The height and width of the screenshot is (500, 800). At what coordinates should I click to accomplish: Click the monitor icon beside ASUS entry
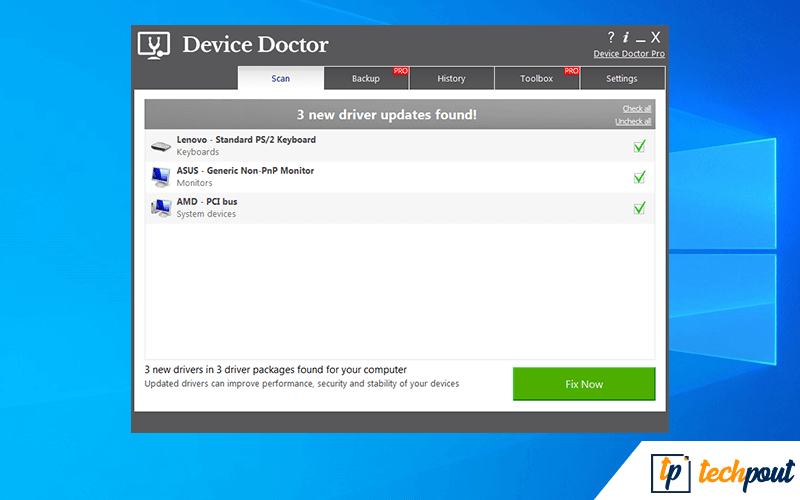point(160,177)
